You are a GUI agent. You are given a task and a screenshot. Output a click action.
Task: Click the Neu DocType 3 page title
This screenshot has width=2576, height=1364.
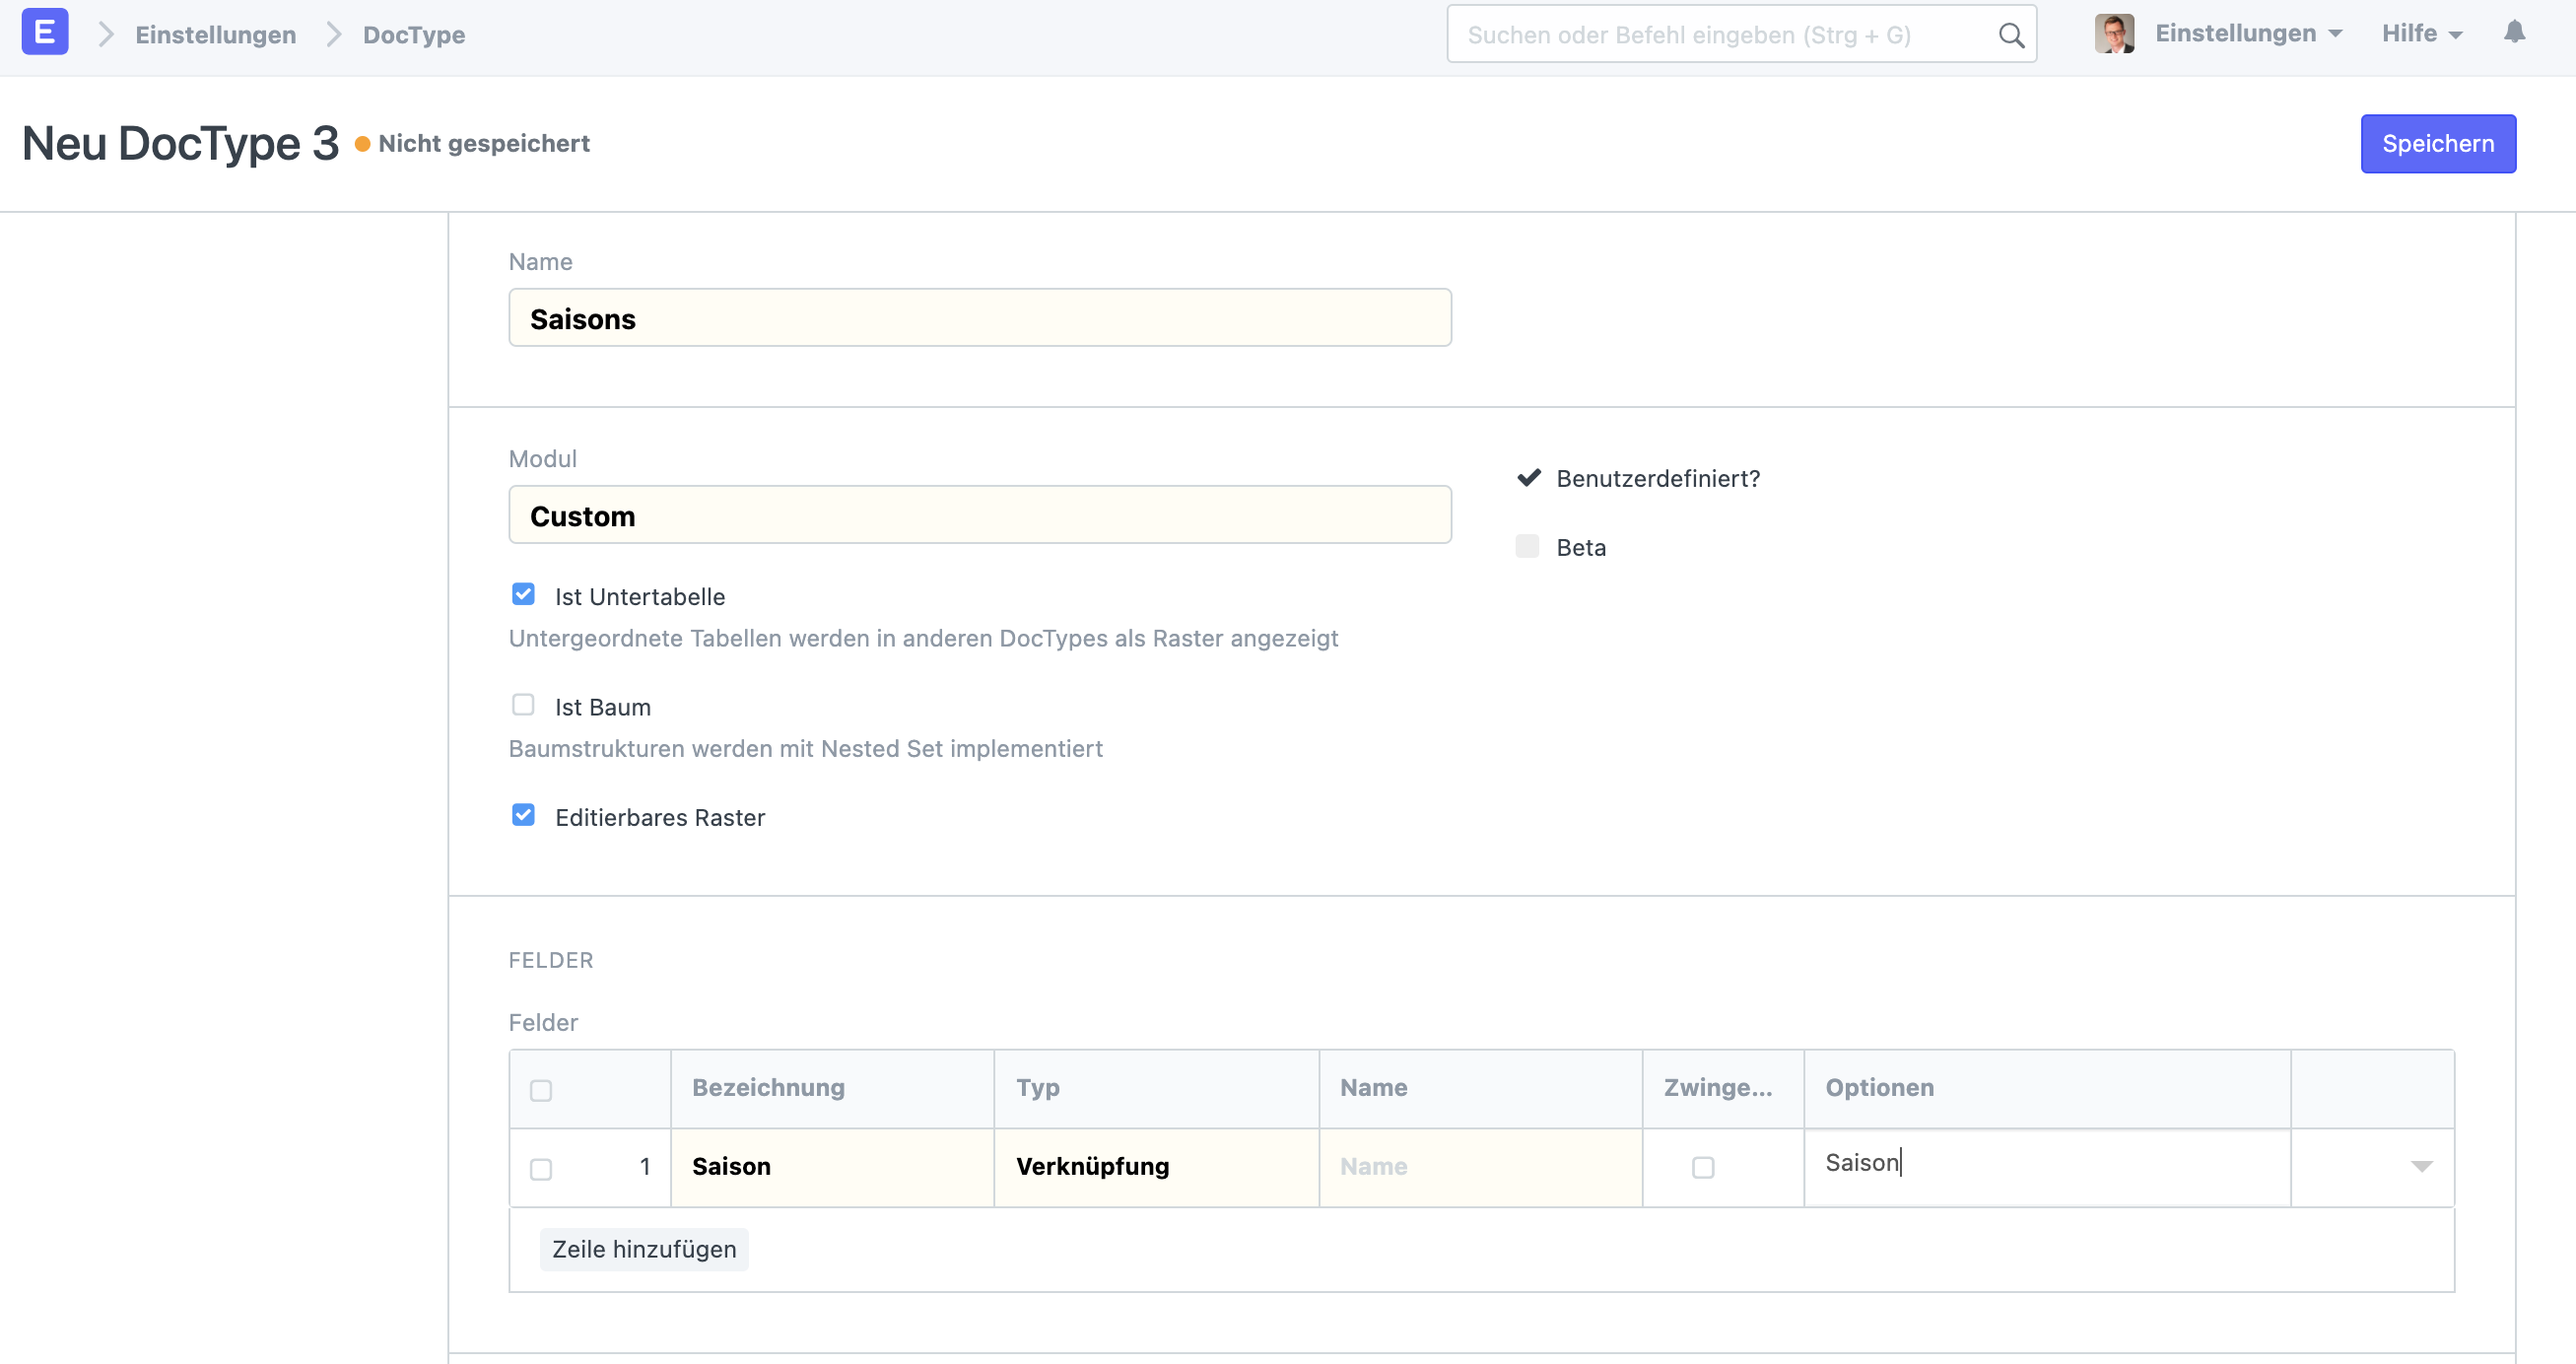coord(181,143)
